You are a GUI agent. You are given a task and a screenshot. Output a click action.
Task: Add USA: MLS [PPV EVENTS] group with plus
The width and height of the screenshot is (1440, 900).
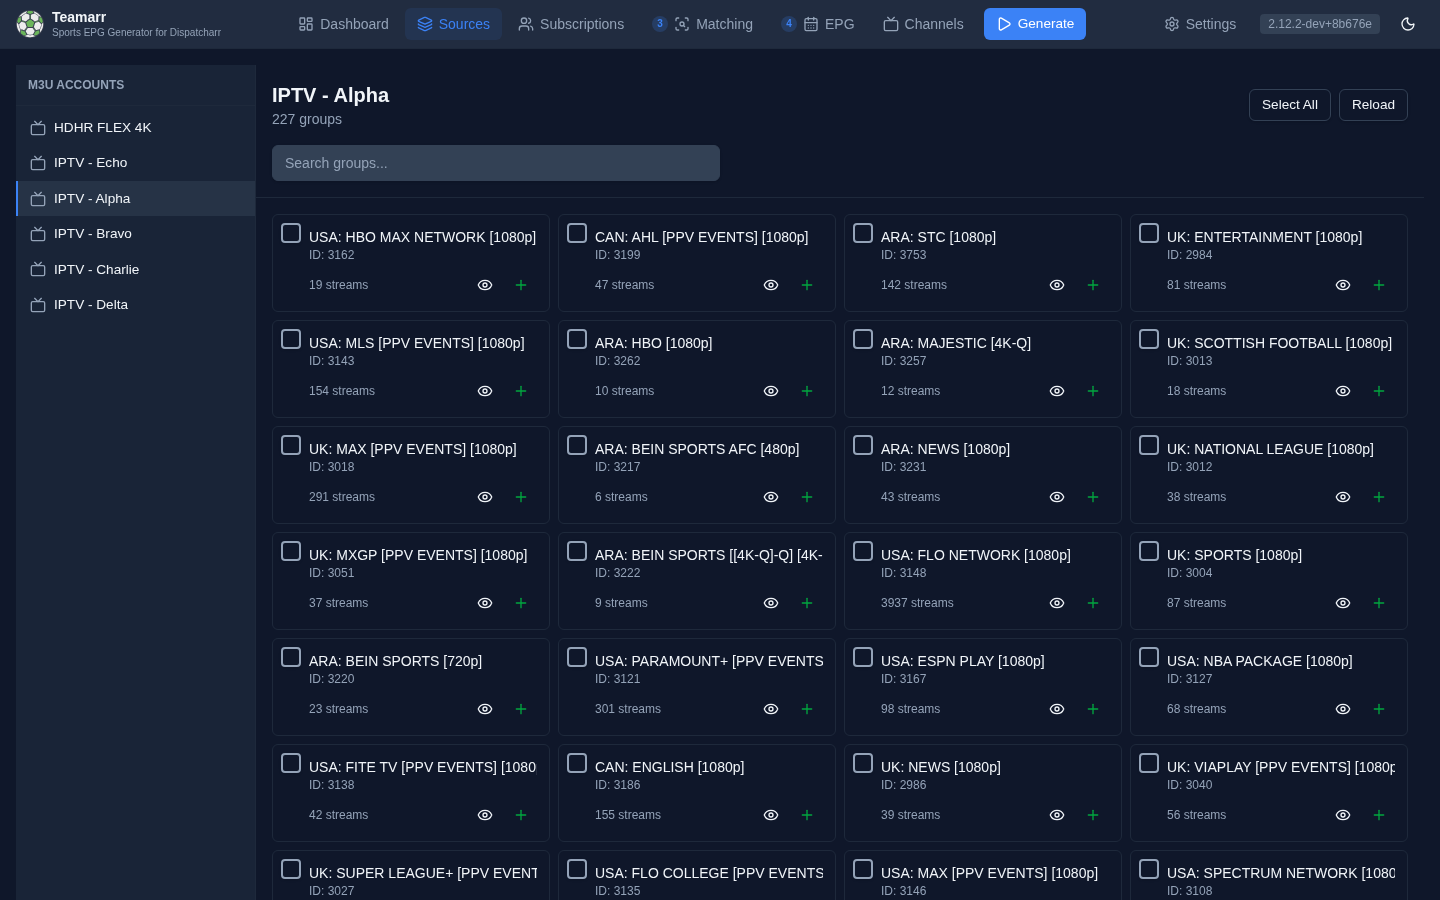click(521, 391)
